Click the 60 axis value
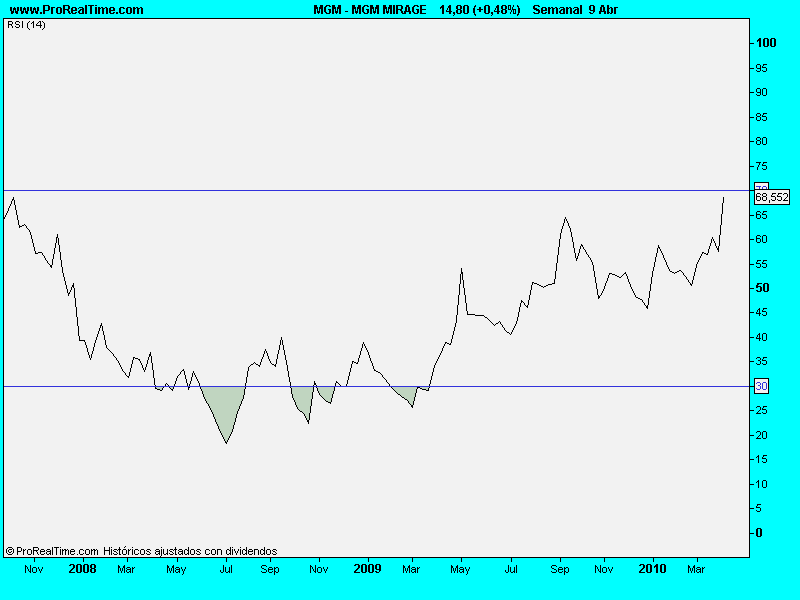The height and width of the screenshot is (600, 800). (761, 239)
